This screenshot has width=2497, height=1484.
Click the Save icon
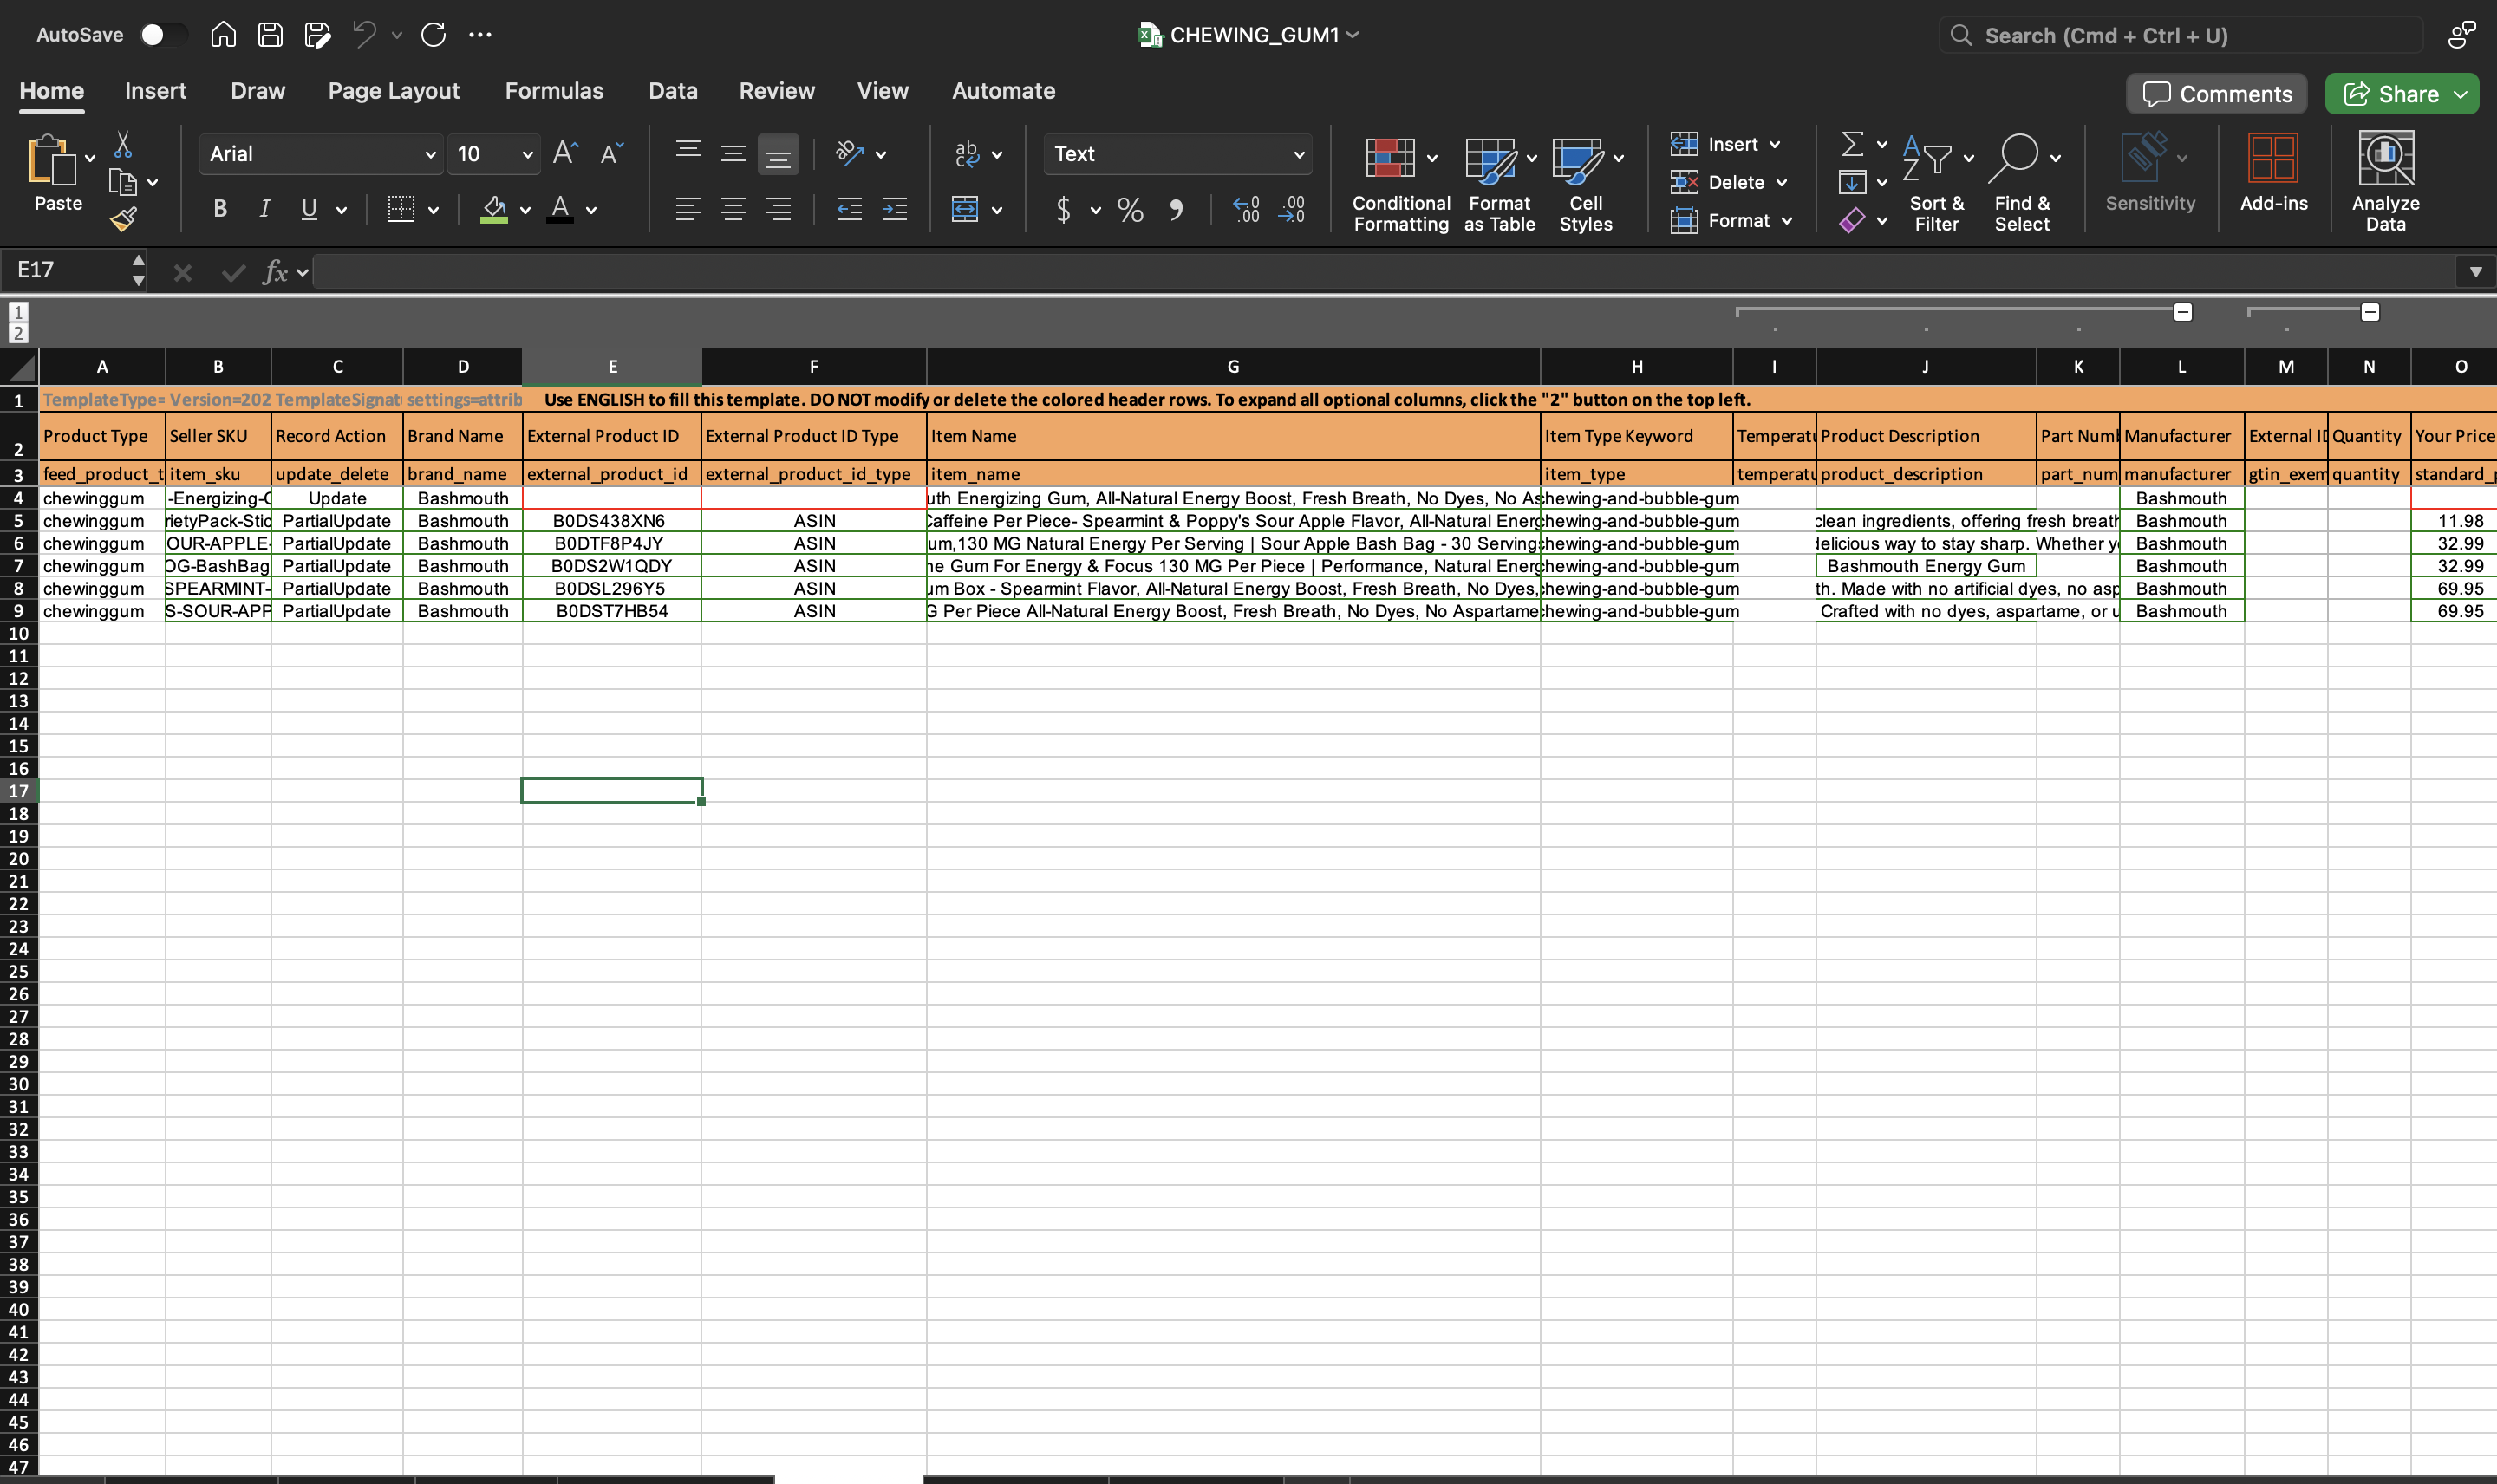pos(270,35)
